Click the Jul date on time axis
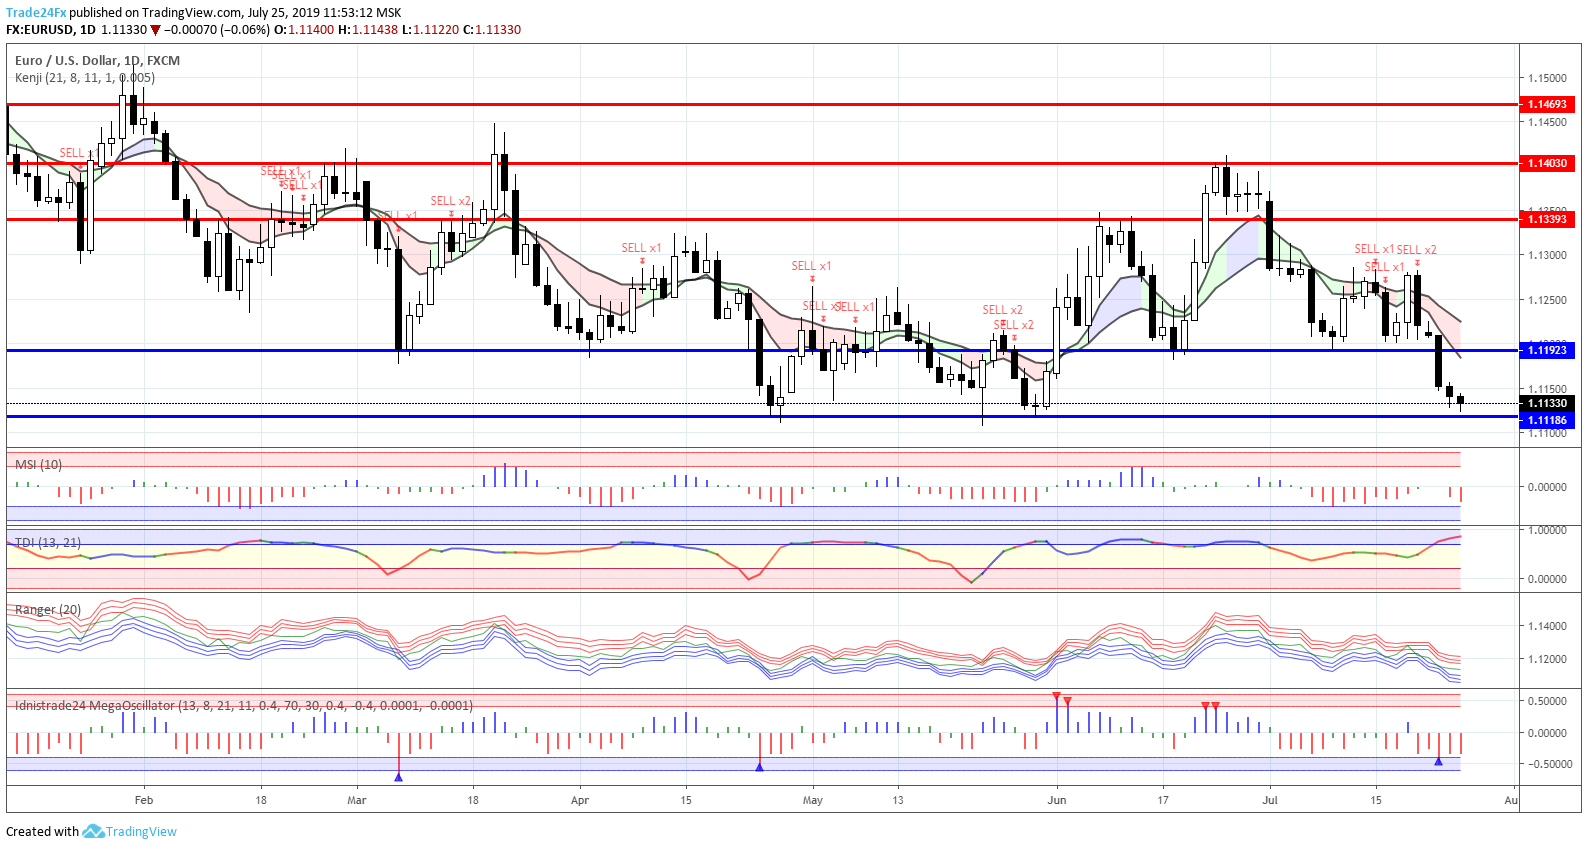Image resolution: width=1588 pixels, height=849 pixels. click(1270, 800)
